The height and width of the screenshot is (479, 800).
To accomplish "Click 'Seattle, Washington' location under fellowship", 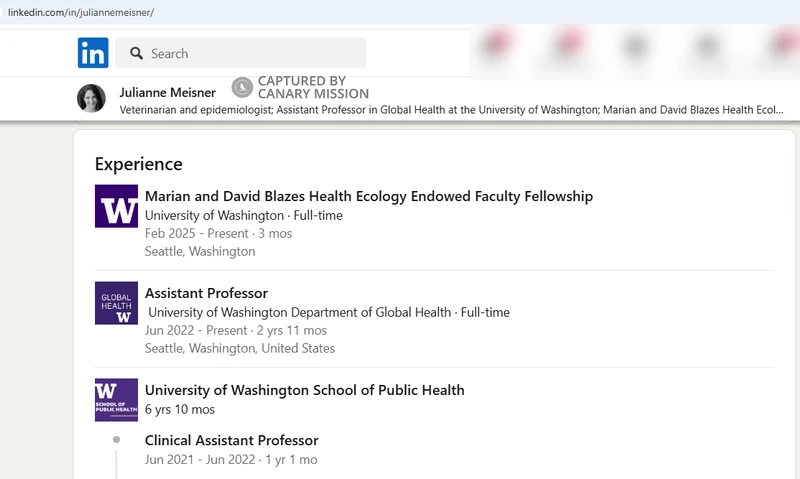I will click(x=200, y=251).
